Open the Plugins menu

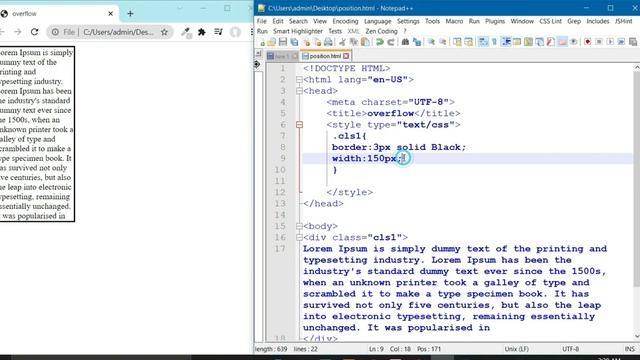[495, 21]
